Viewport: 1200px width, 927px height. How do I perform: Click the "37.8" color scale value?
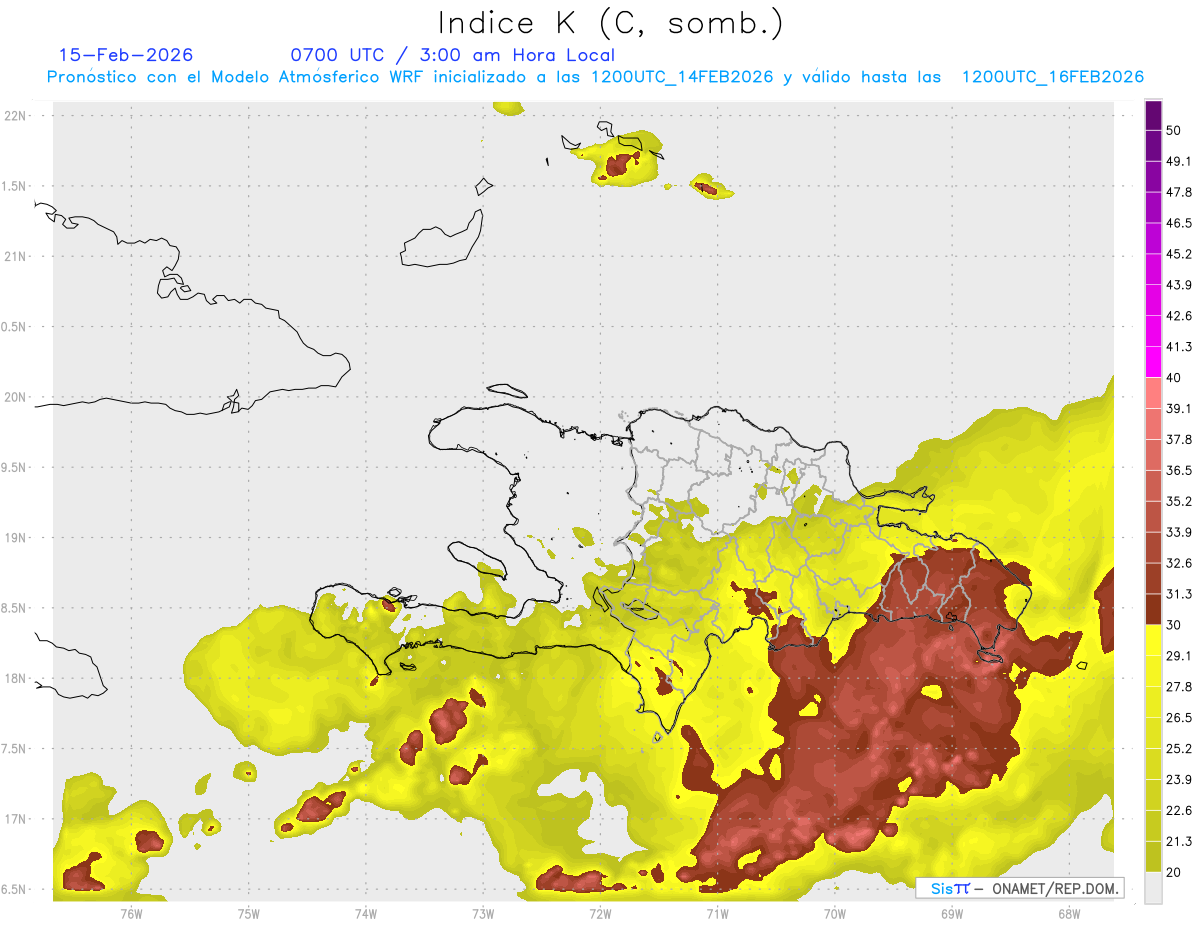[x=1179, y=441]
